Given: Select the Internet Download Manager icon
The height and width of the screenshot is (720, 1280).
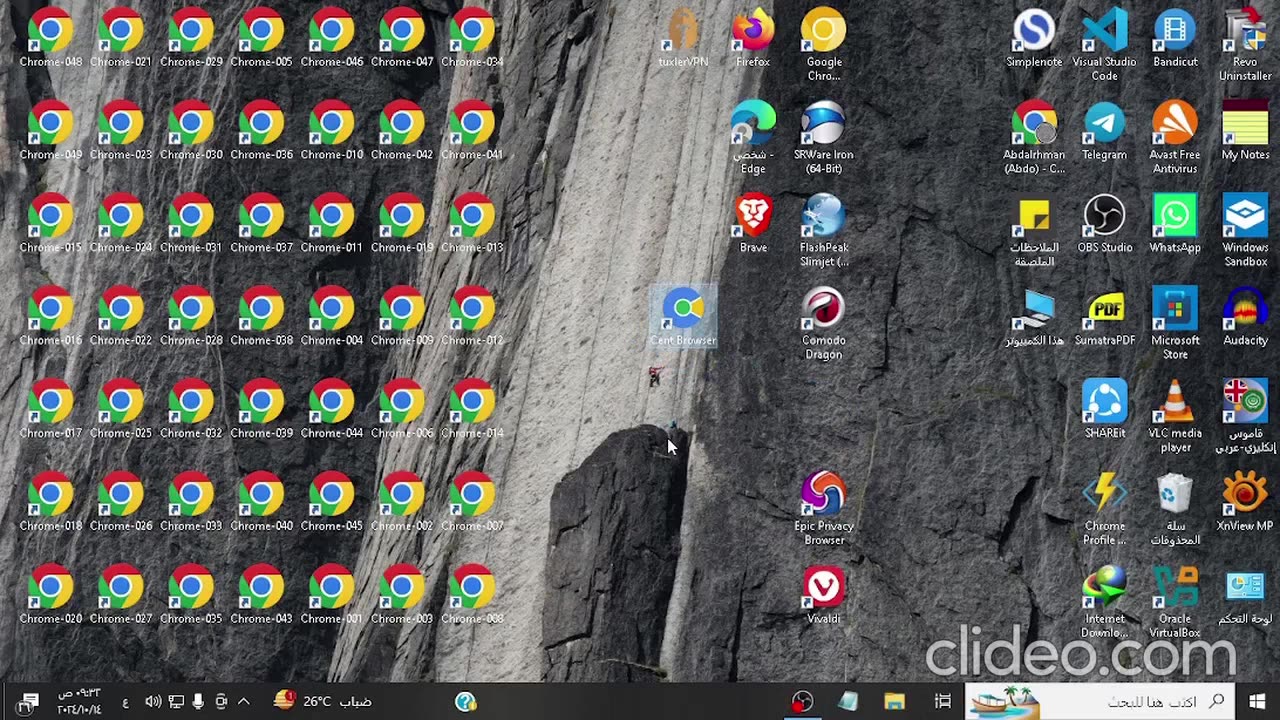Looking at the screenshot, I should tap(1105, 603).
